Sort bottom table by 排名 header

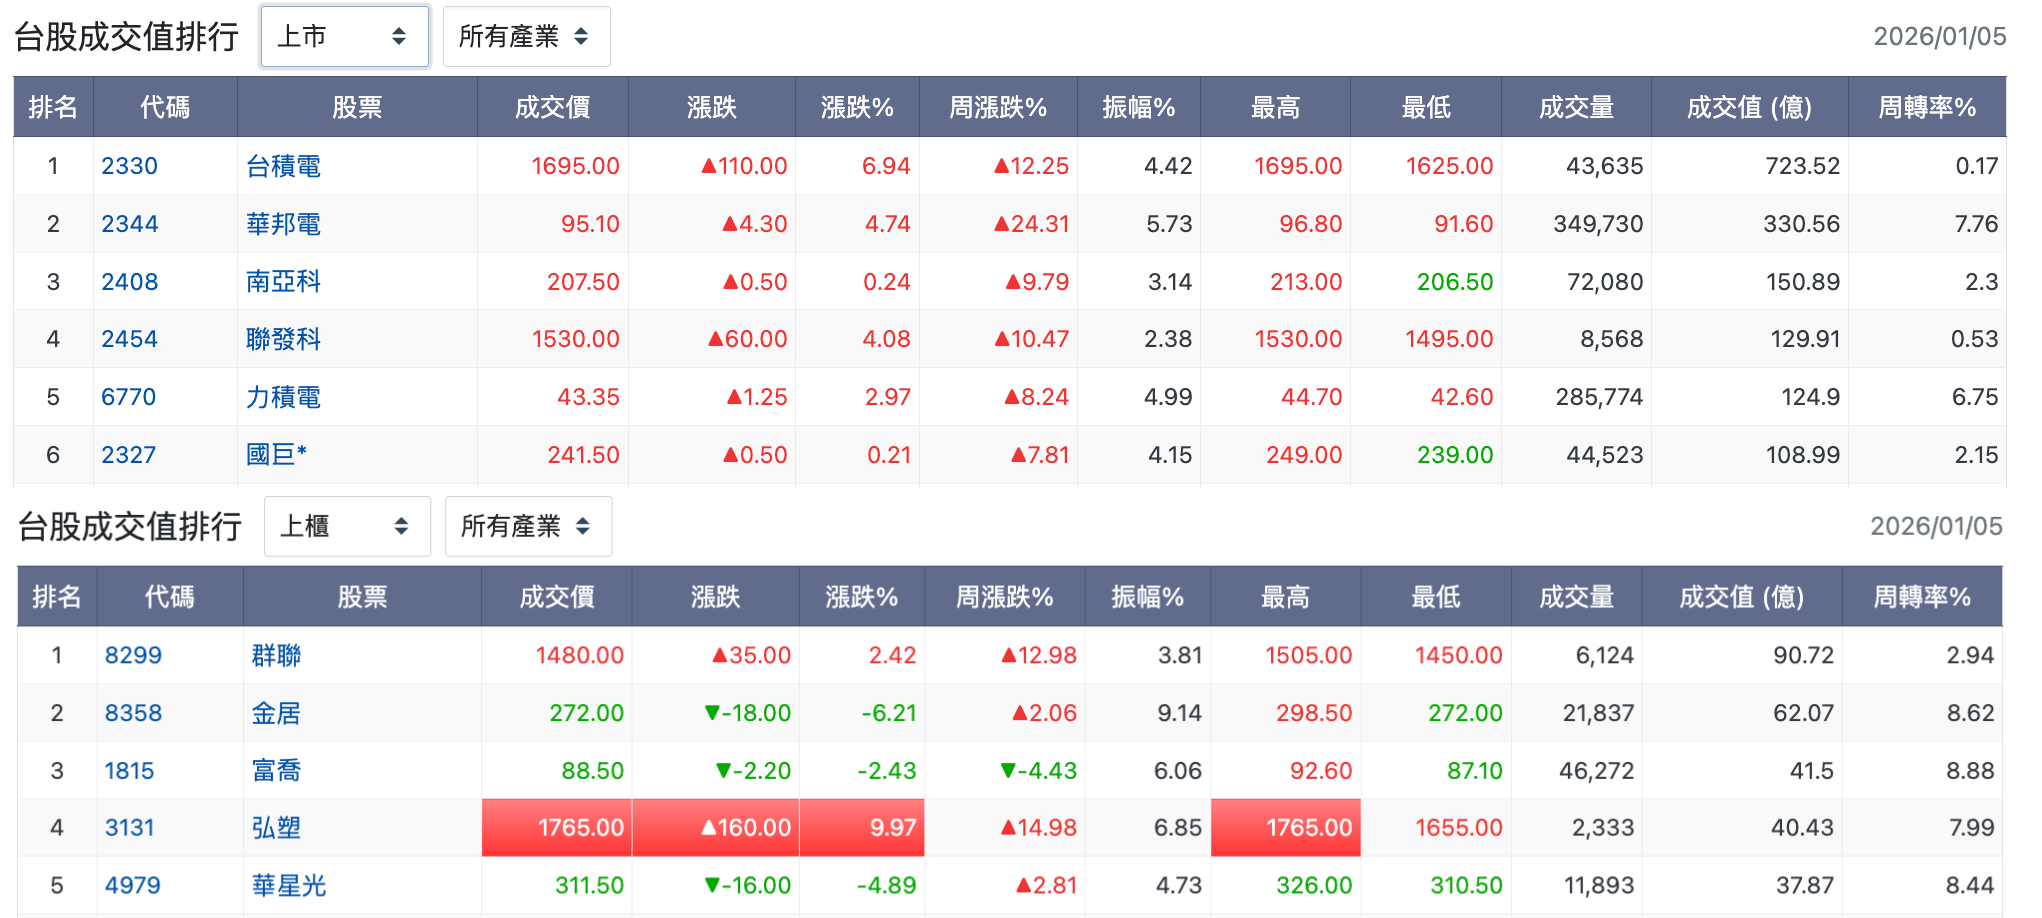57,597
